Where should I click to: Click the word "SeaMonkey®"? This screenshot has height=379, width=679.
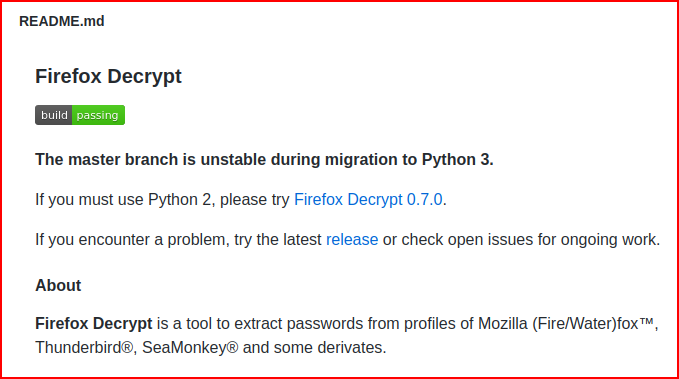tap(190, 347)
